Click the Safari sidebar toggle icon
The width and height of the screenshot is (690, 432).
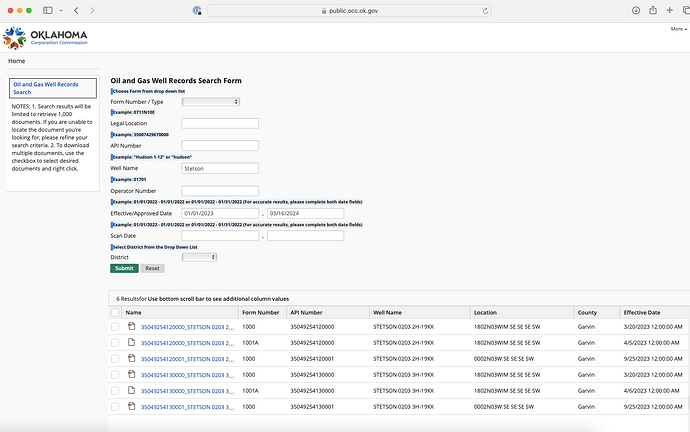(48, 11)
